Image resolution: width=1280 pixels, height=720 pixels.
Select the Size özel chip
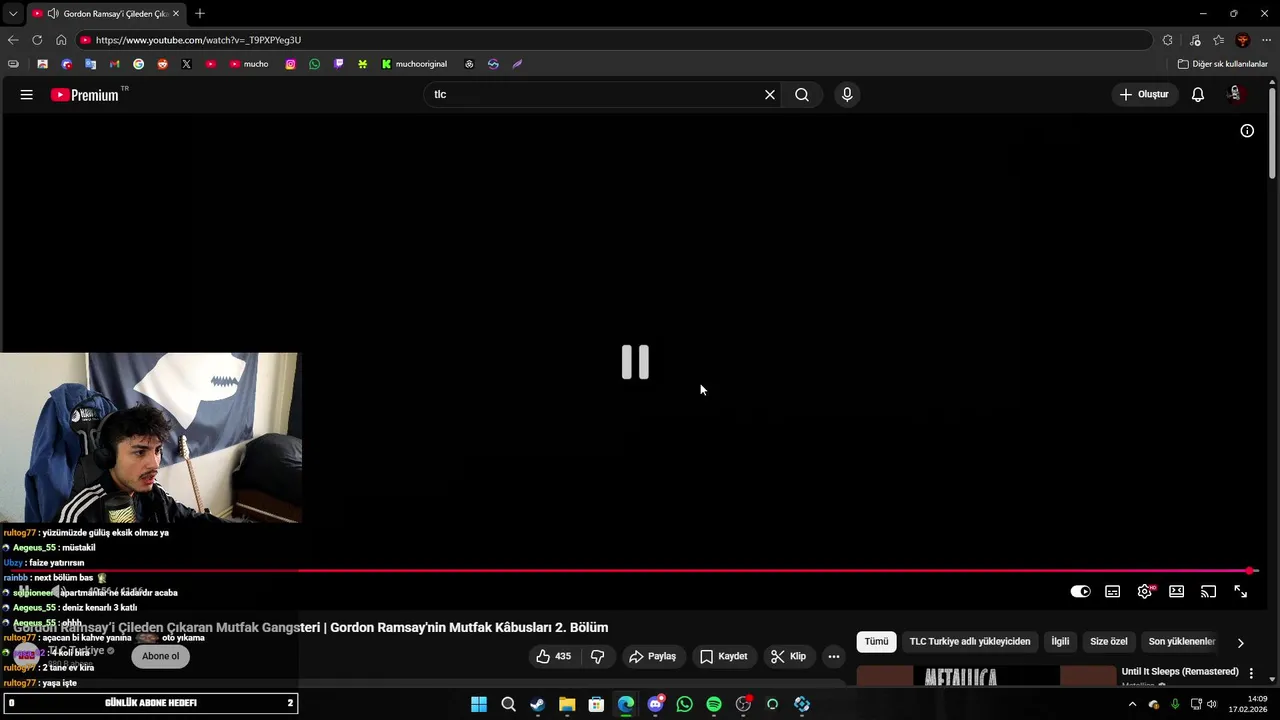pos(1109,642)
